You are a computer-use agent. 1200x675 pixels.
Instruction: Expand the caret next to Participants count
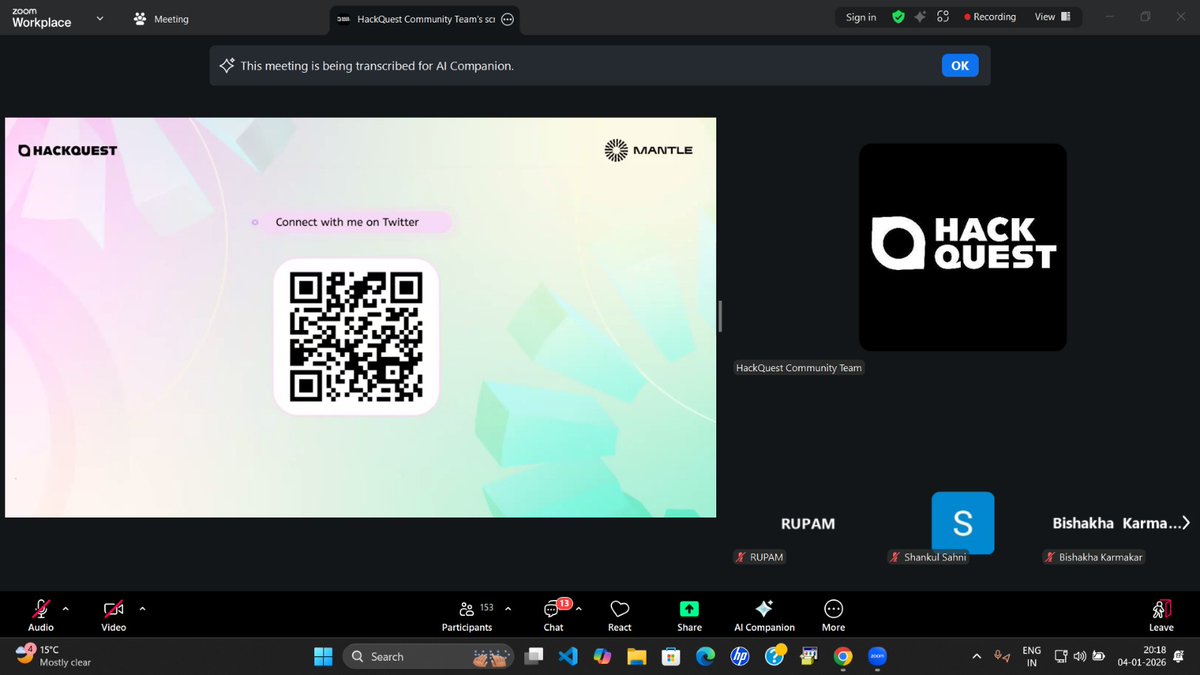508,608
